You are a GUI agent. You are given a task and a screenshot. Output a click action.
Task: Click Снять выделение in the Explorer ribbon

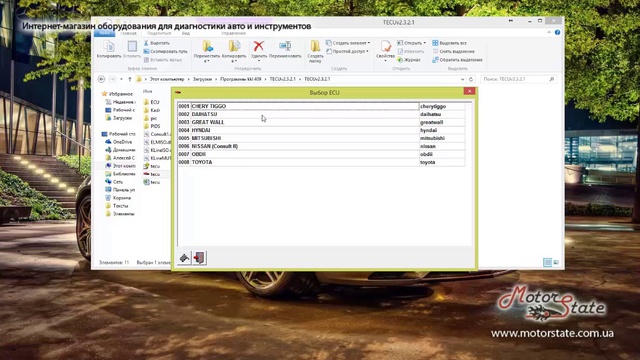(453, 51)
